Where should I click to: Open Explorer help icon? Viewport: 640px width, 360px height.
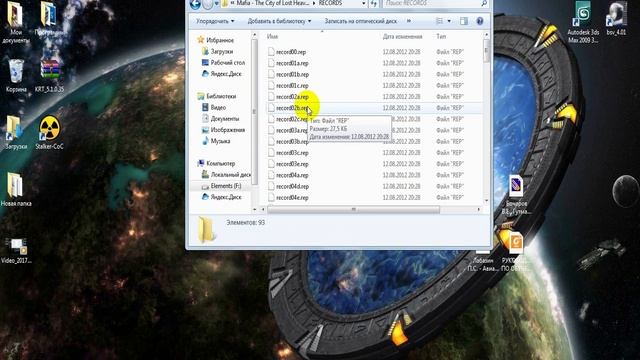[480, 21]
